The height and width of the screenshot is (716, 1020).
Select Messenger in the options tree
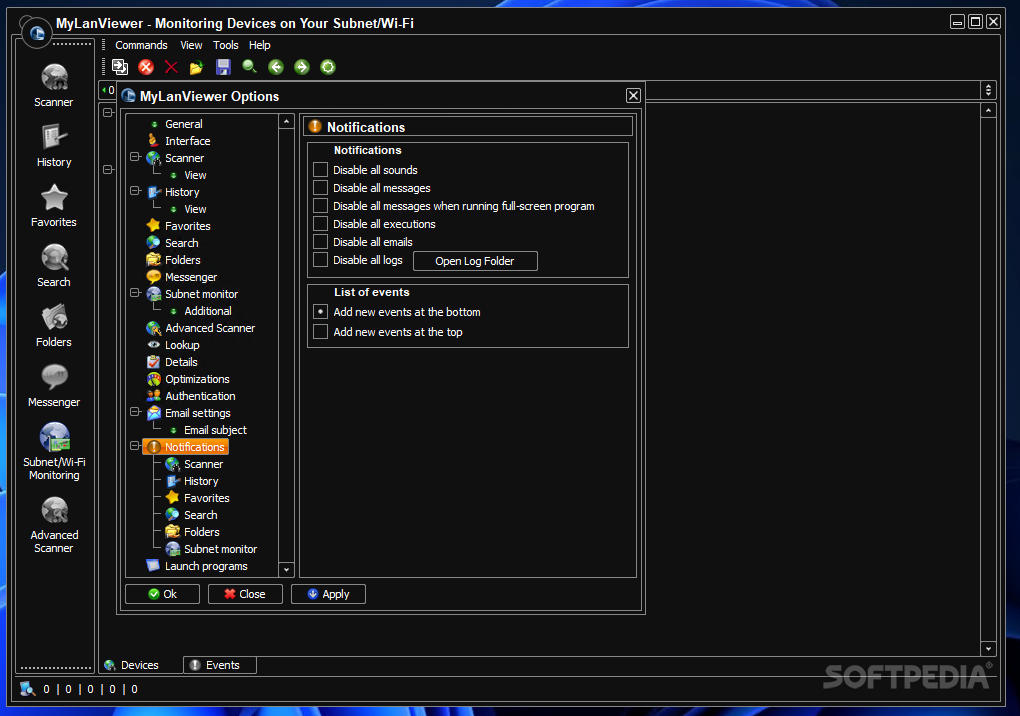191,276
